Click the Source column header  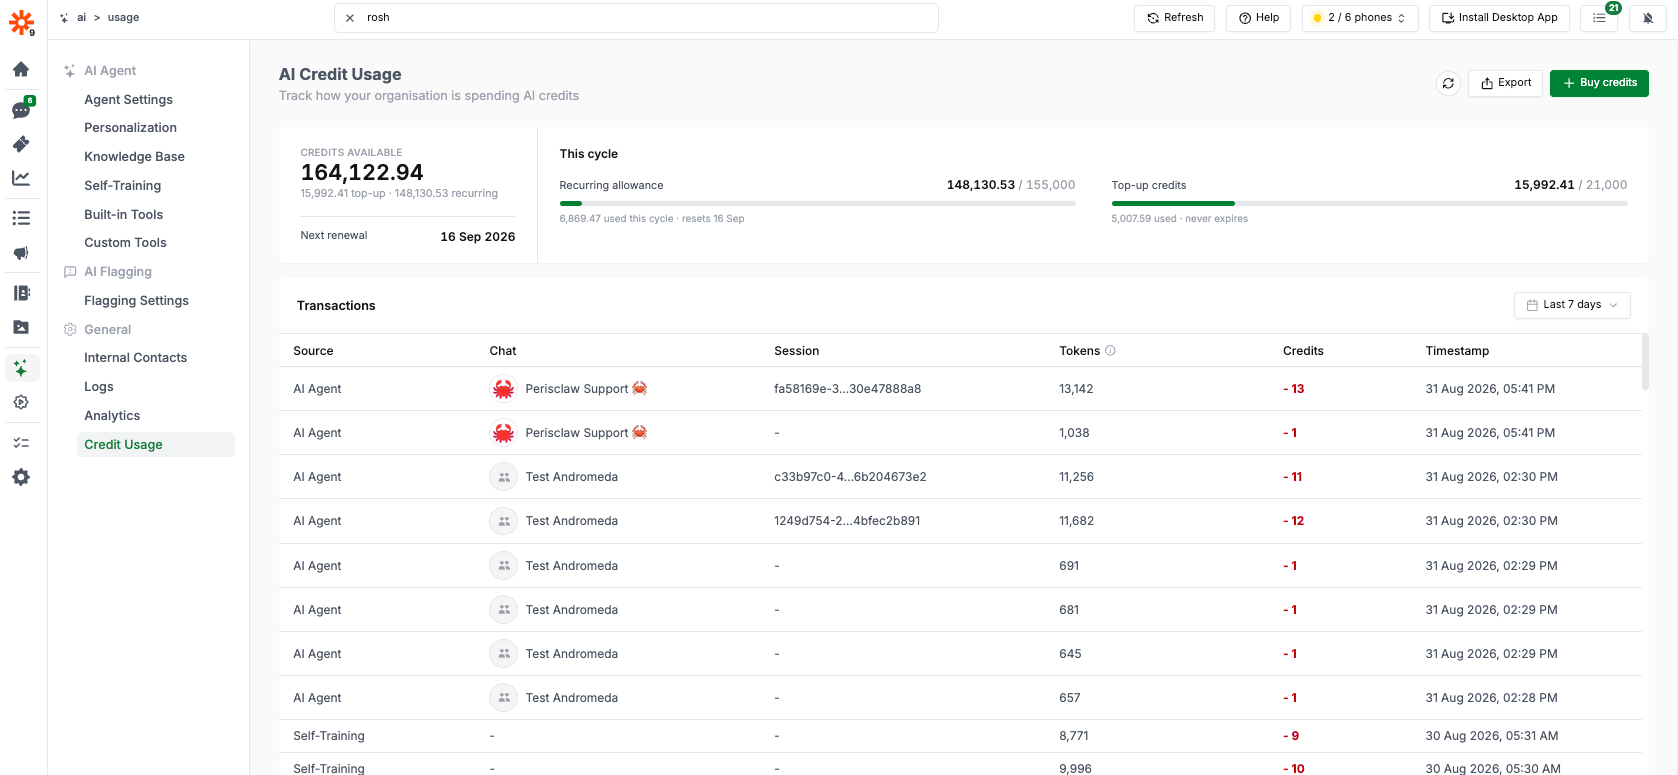click(313, 351)
